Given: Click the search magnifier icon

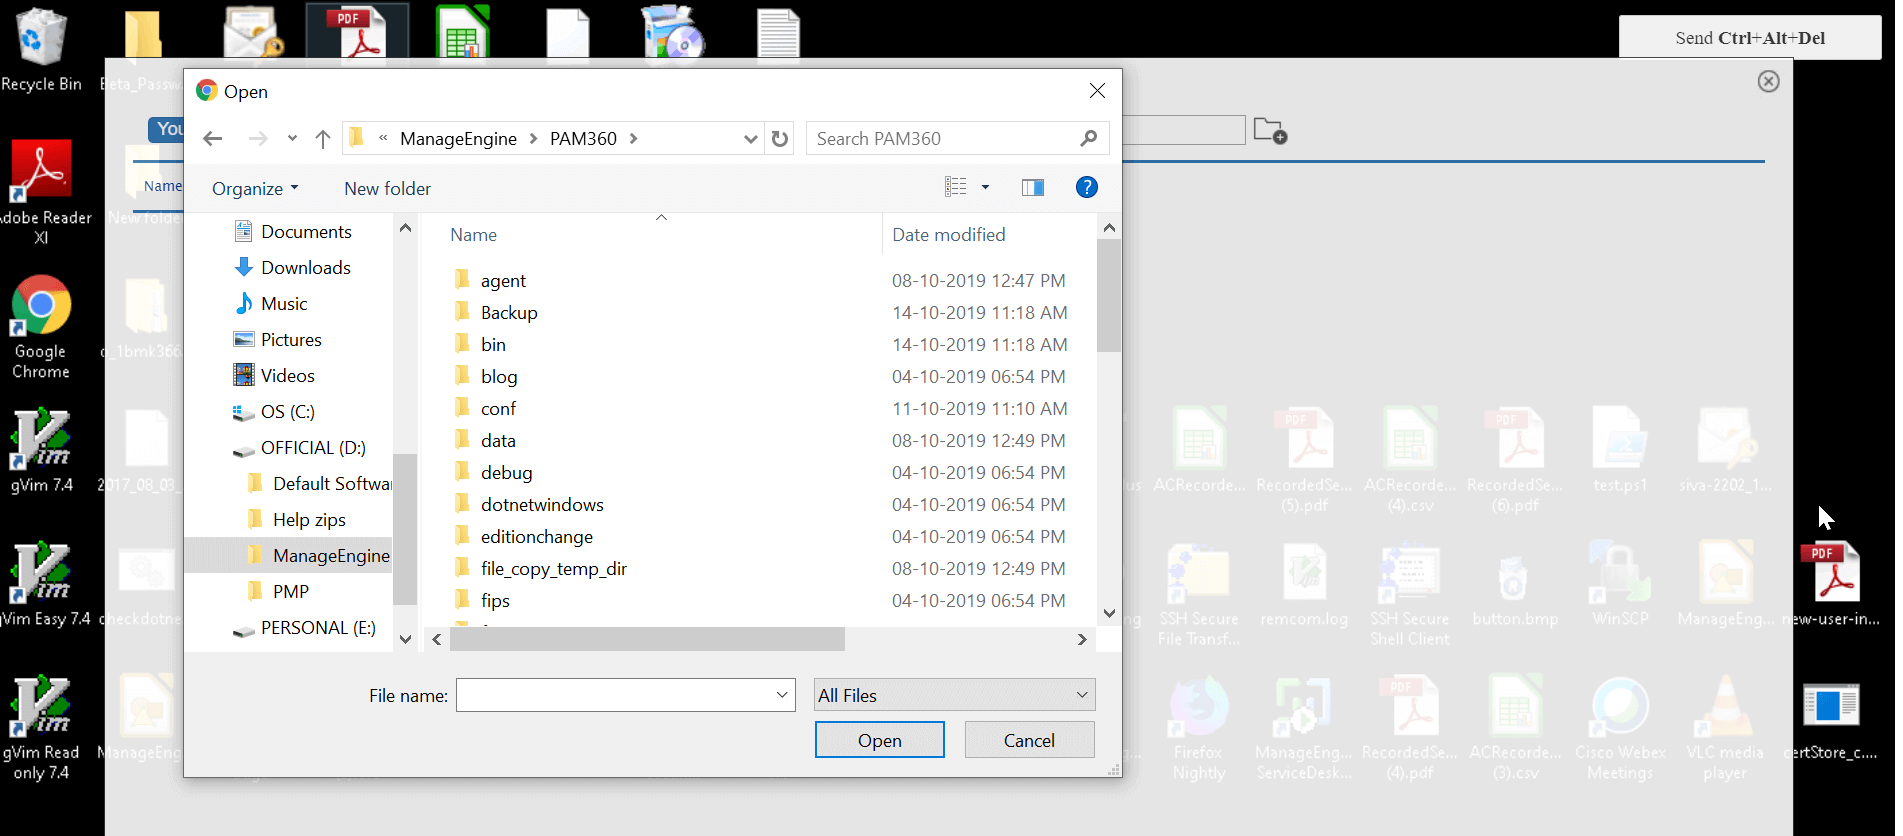Looking at the screenshot, I should (1089, 138).
